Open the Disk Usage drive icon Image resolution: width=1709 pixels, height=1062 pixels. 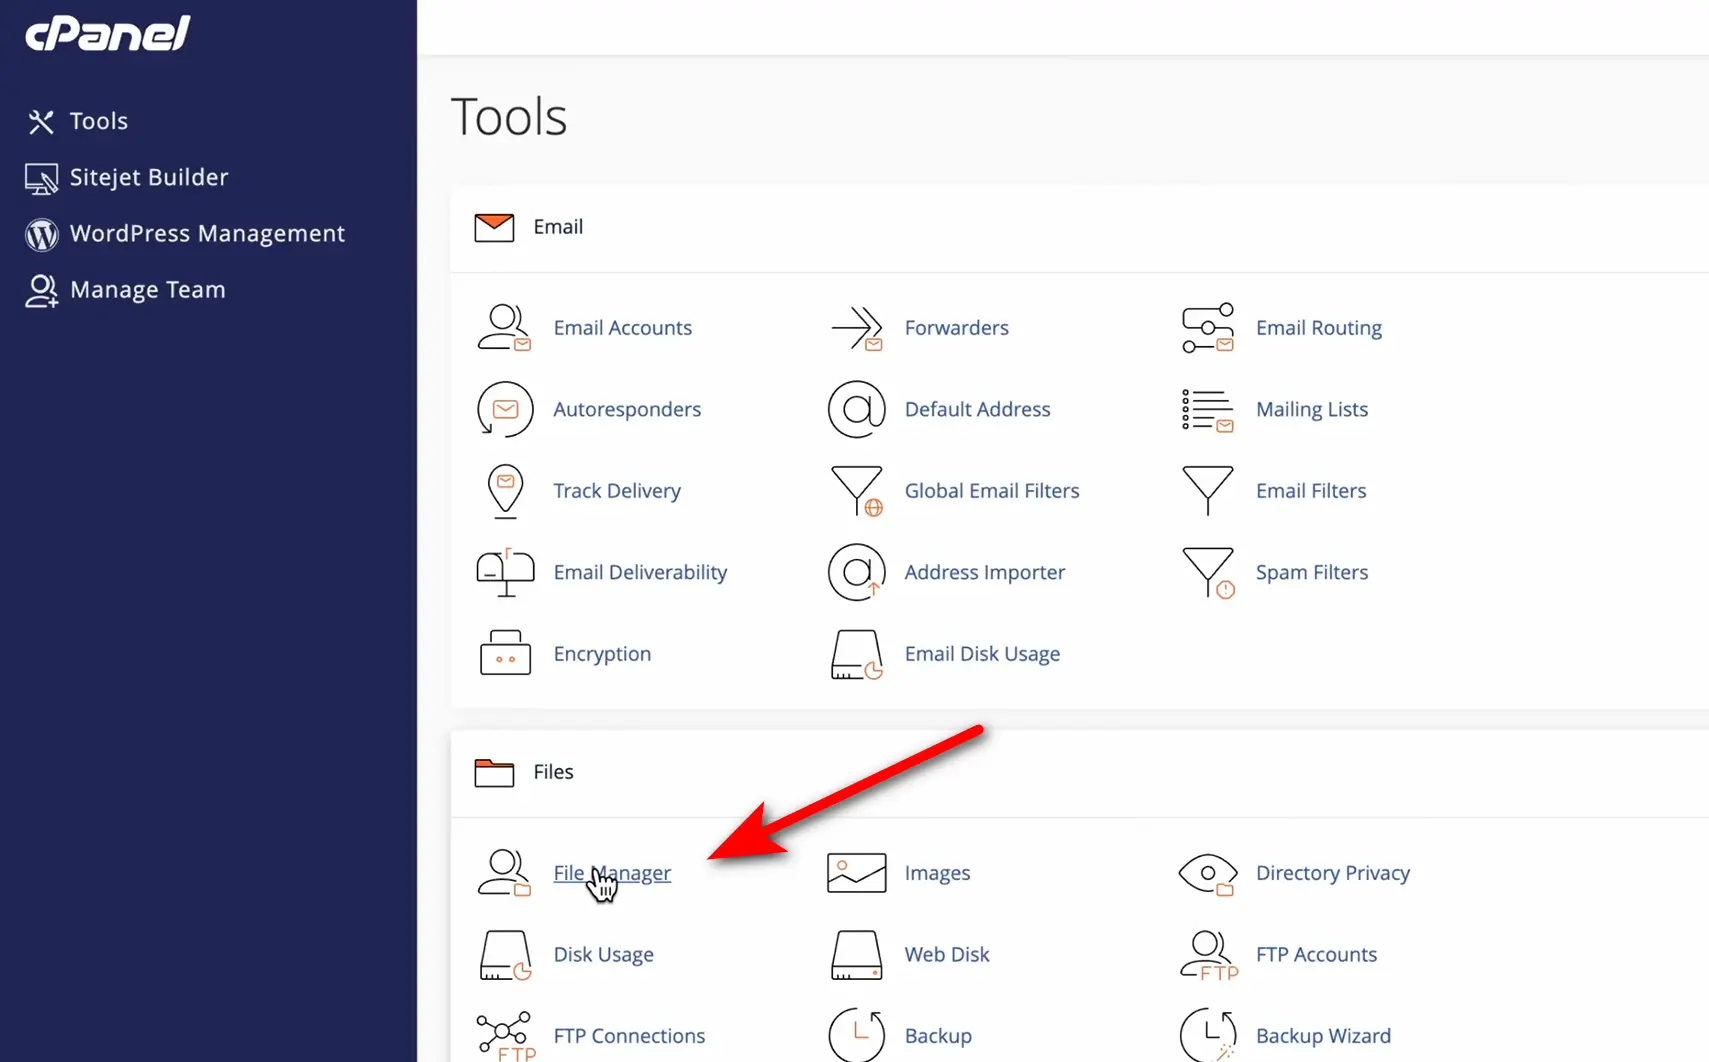click(504, 955)
